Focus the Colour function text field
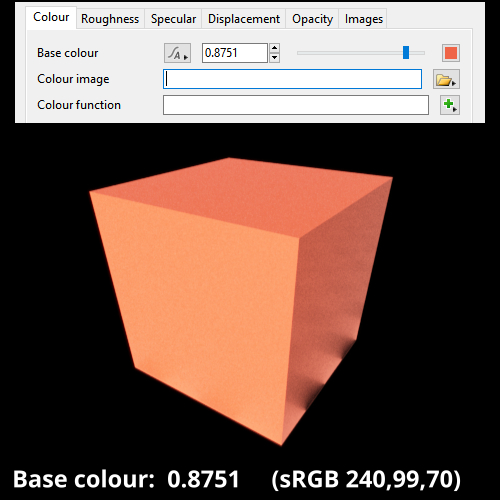The width and height of the screenshot is (500, 500). point(296,105)
